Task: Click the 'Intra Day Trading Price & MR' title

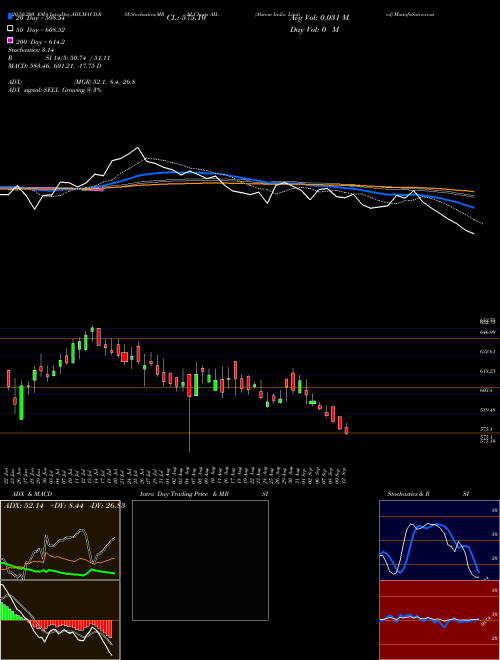Action: [184, 494]
